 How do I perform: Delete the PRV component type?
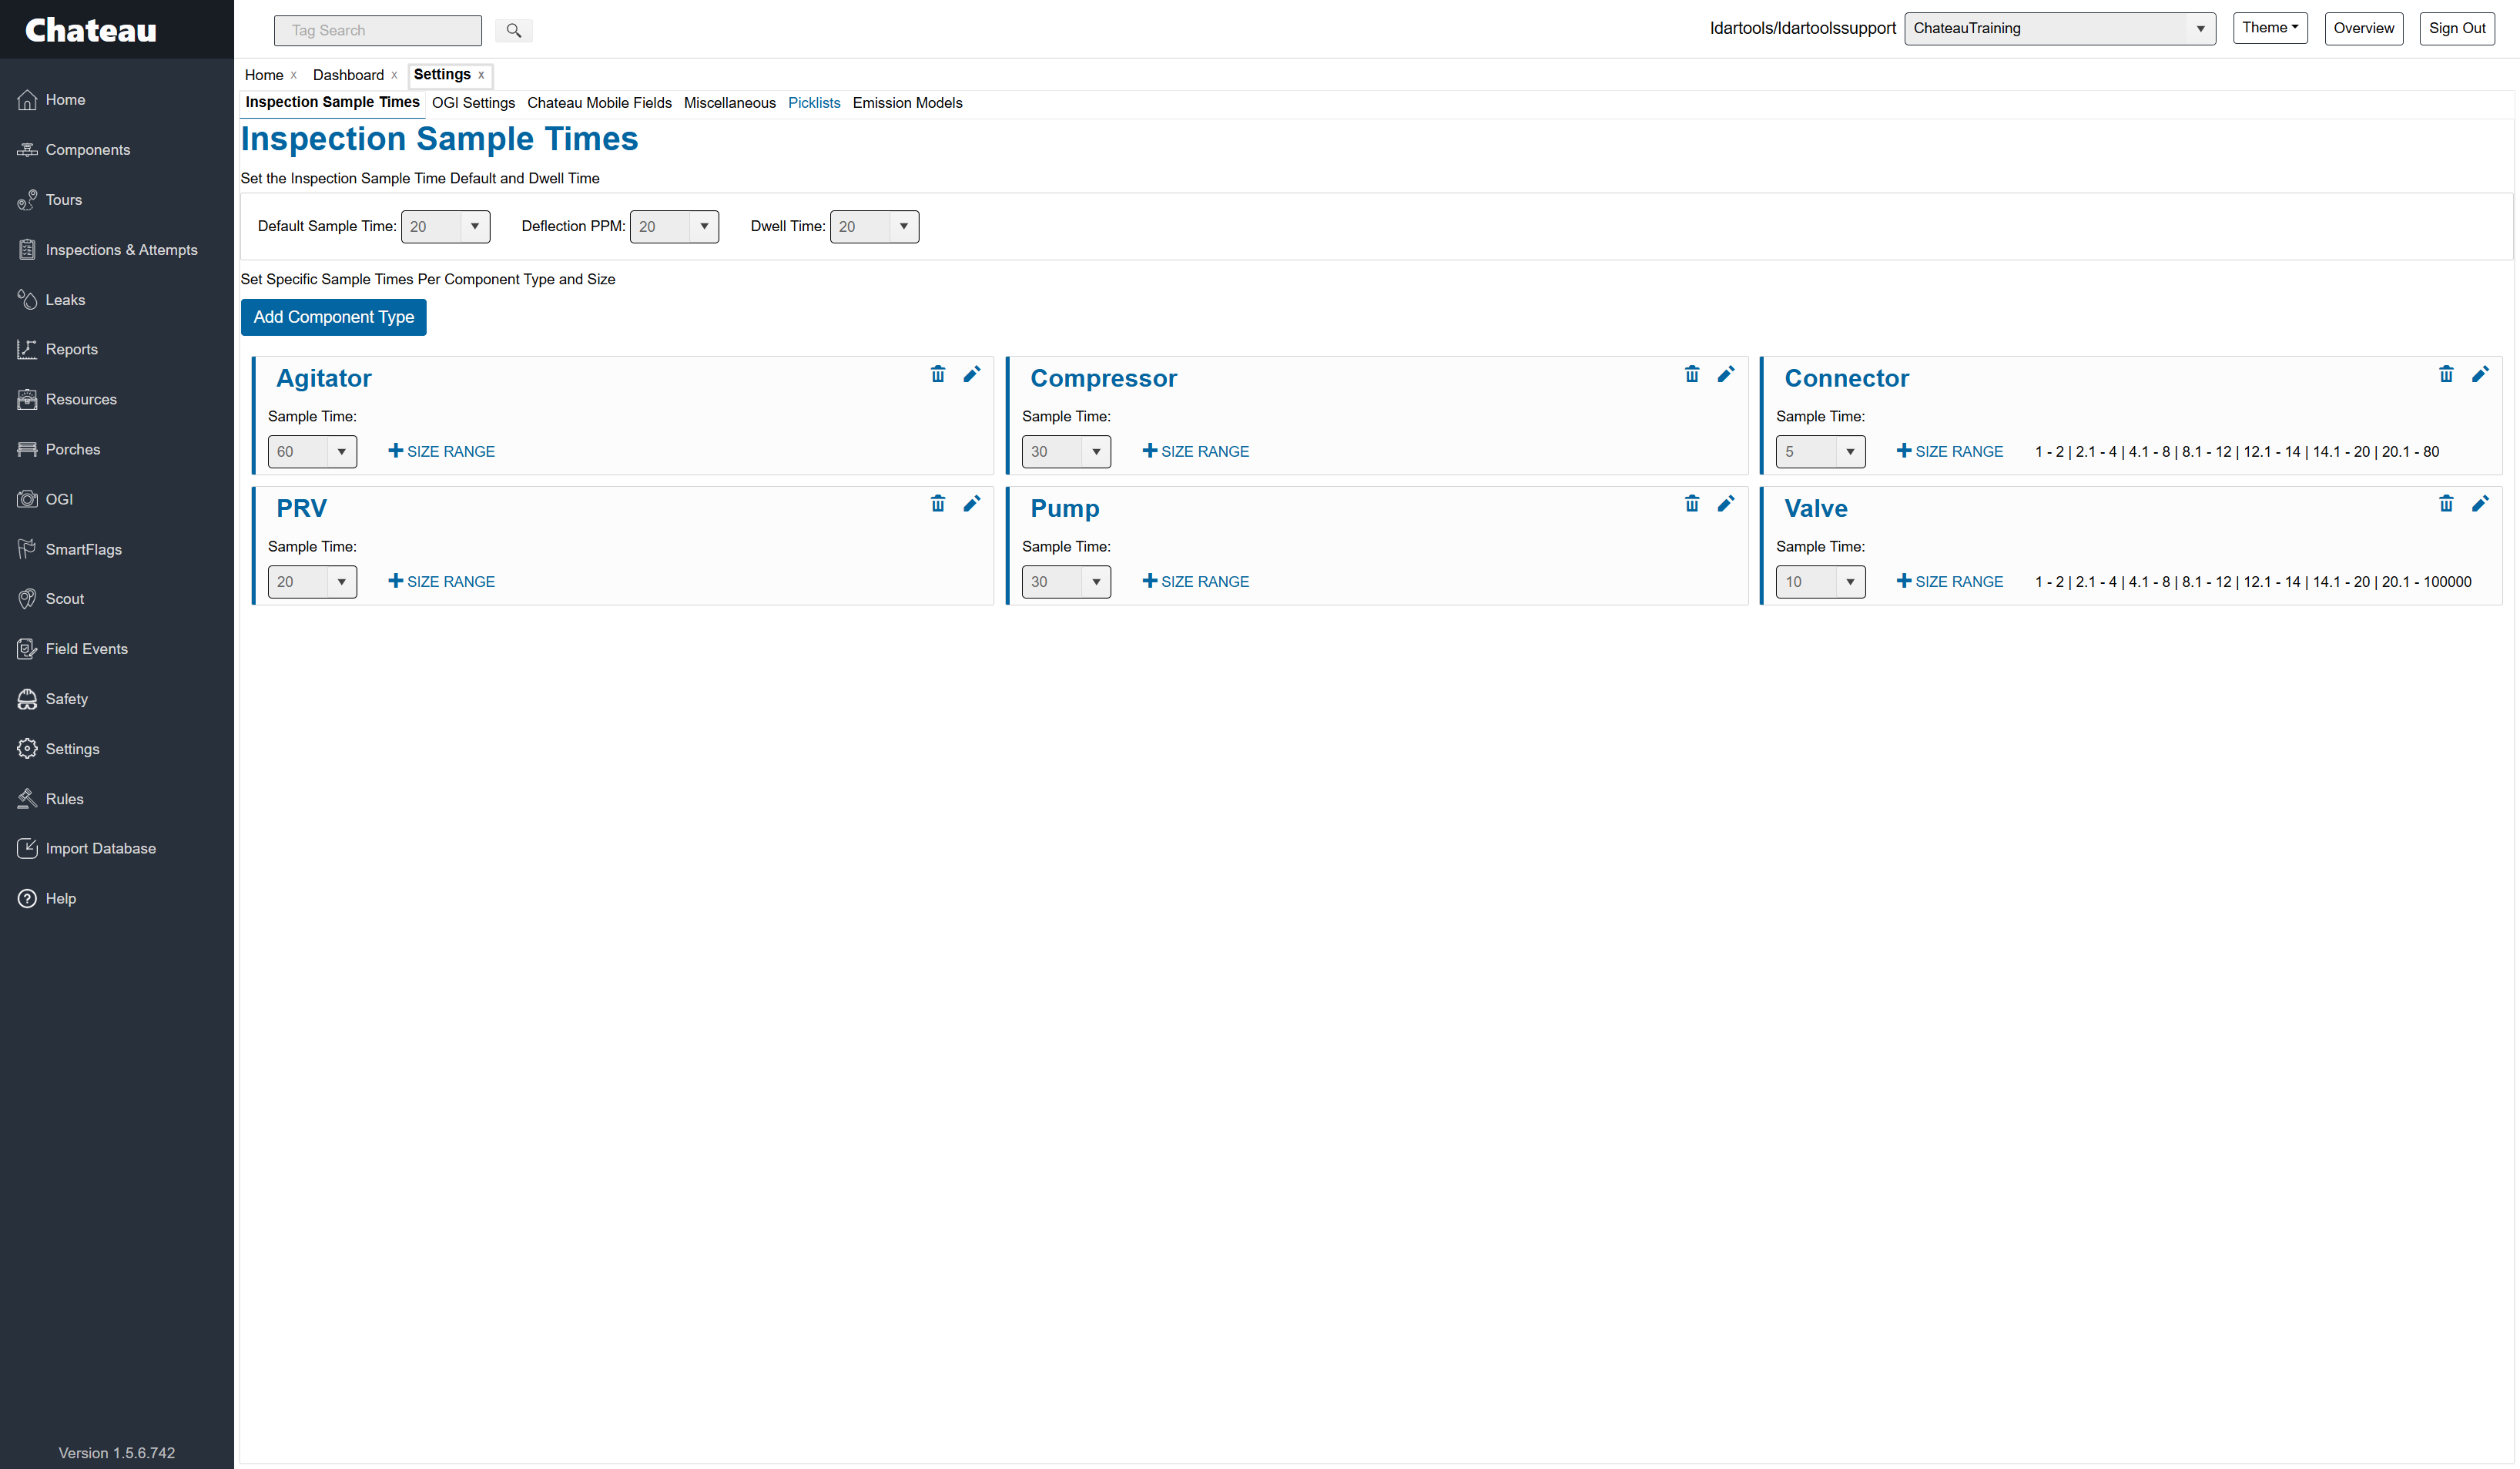click(x=938, y=504)
